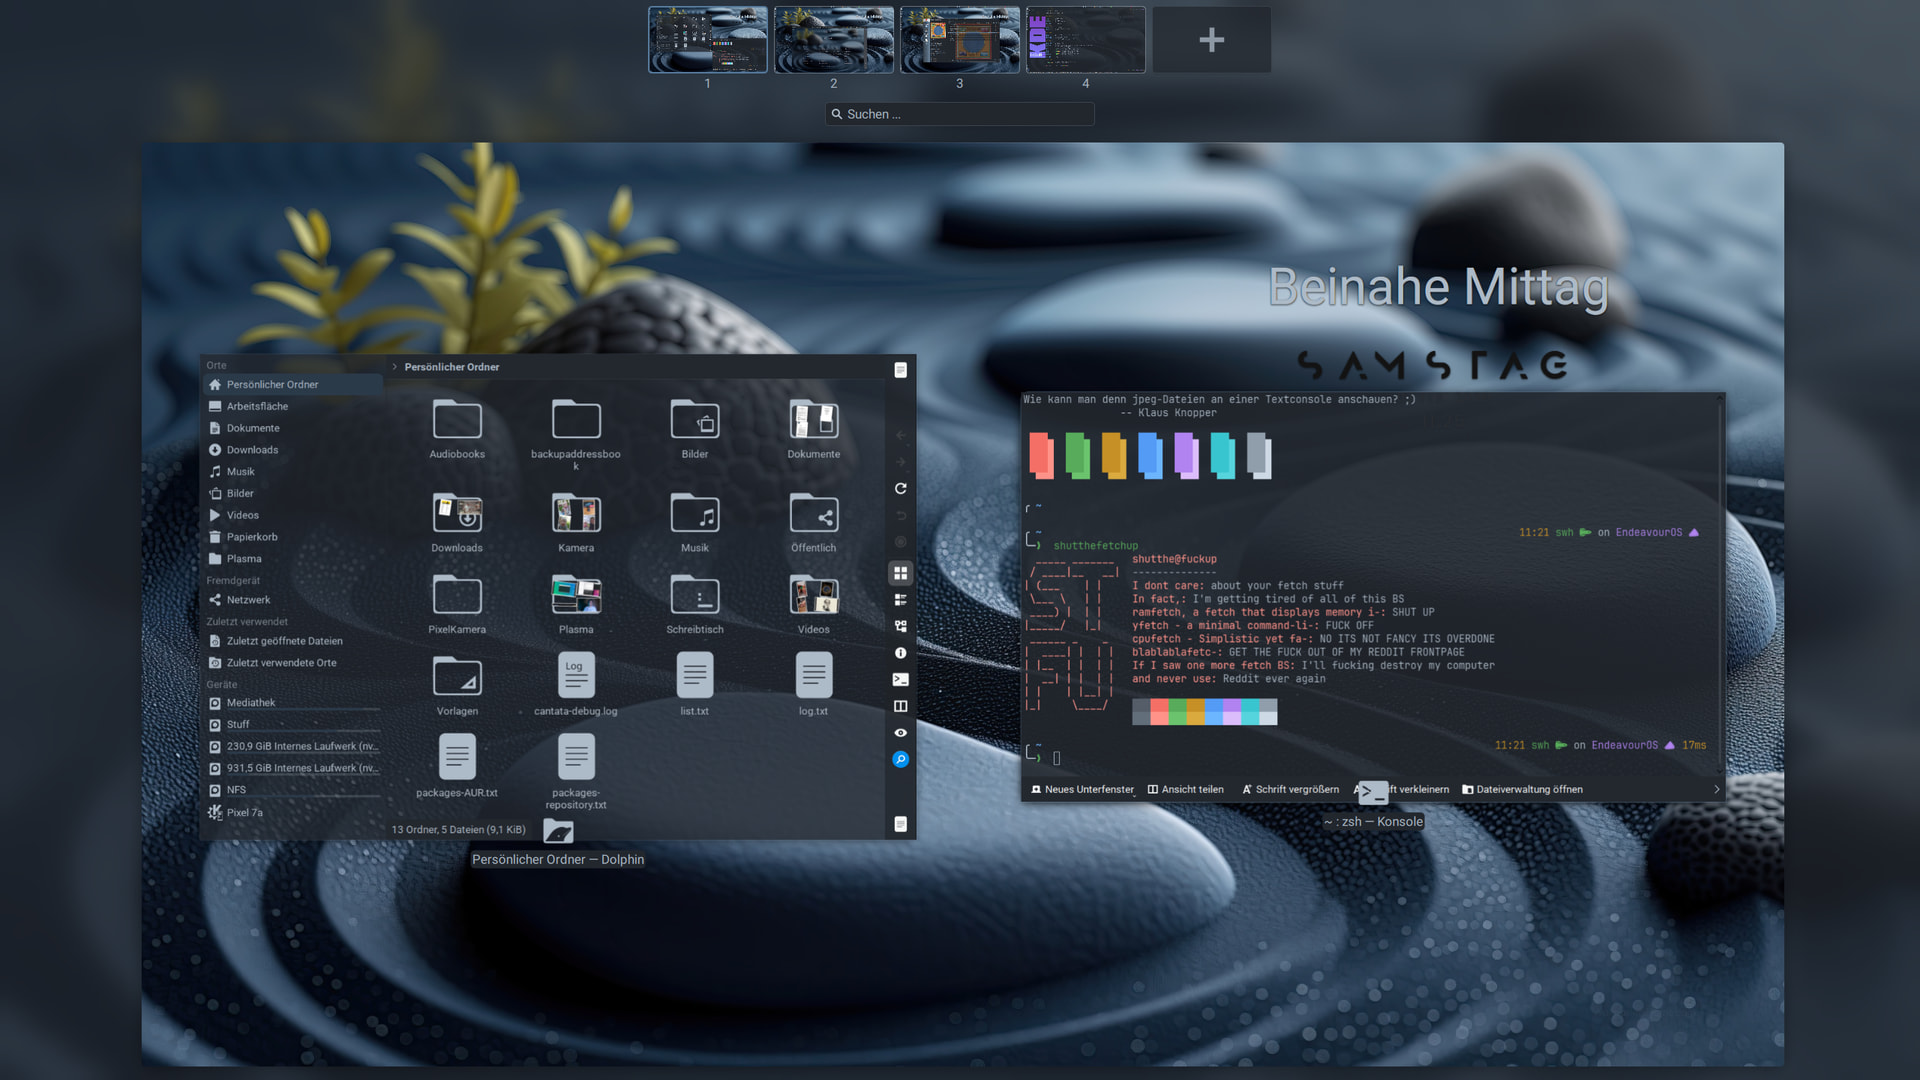Viewport: 1920px width, 1080px height.
Task: Open terminal panel icon in Dolphin toolbar
Action: (900, 680)
